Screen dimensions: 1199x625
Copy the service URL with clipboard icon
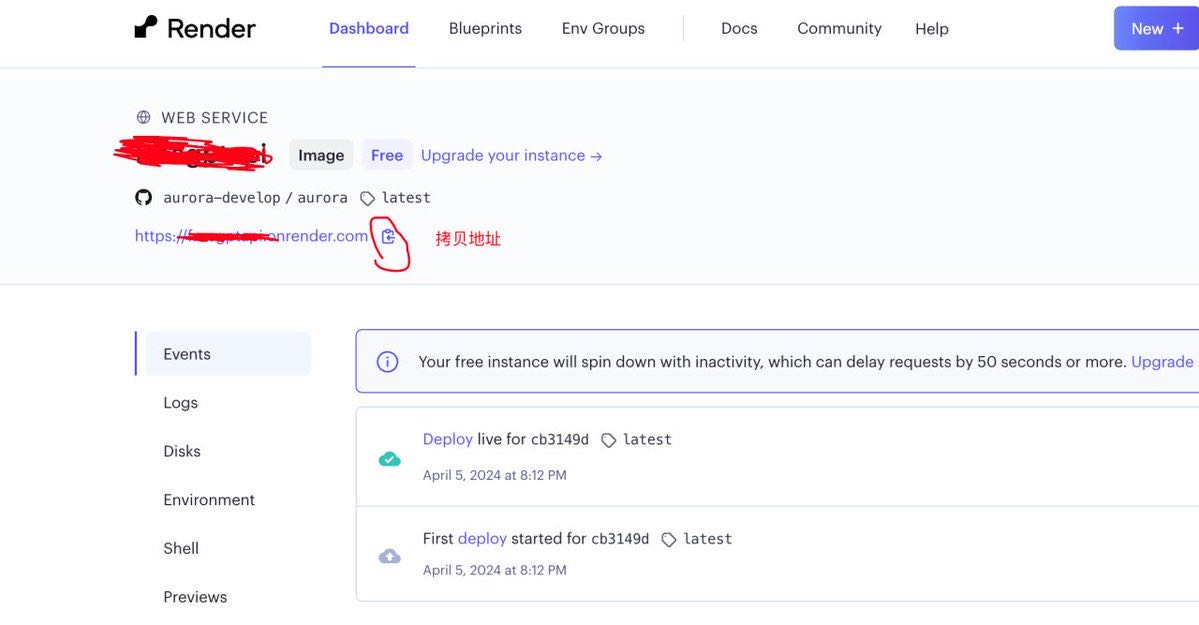[x=389, y=237]
